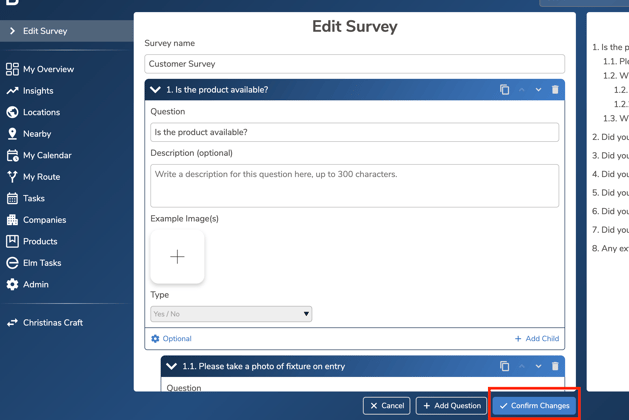Open Insights from the sidebar
Image resolution: width=629 pixels, height=420 pixels.
(x=38, y=91)
